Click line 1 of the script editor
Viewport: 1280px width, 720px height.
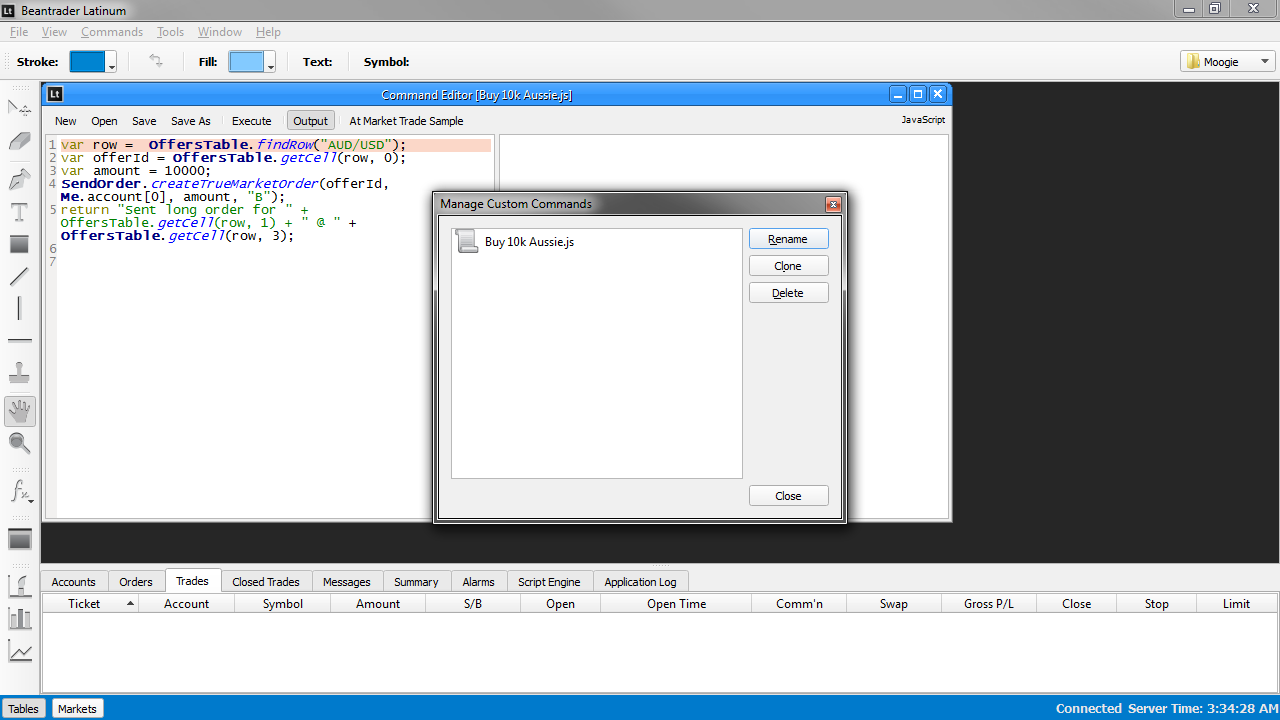tap(275, 145)
